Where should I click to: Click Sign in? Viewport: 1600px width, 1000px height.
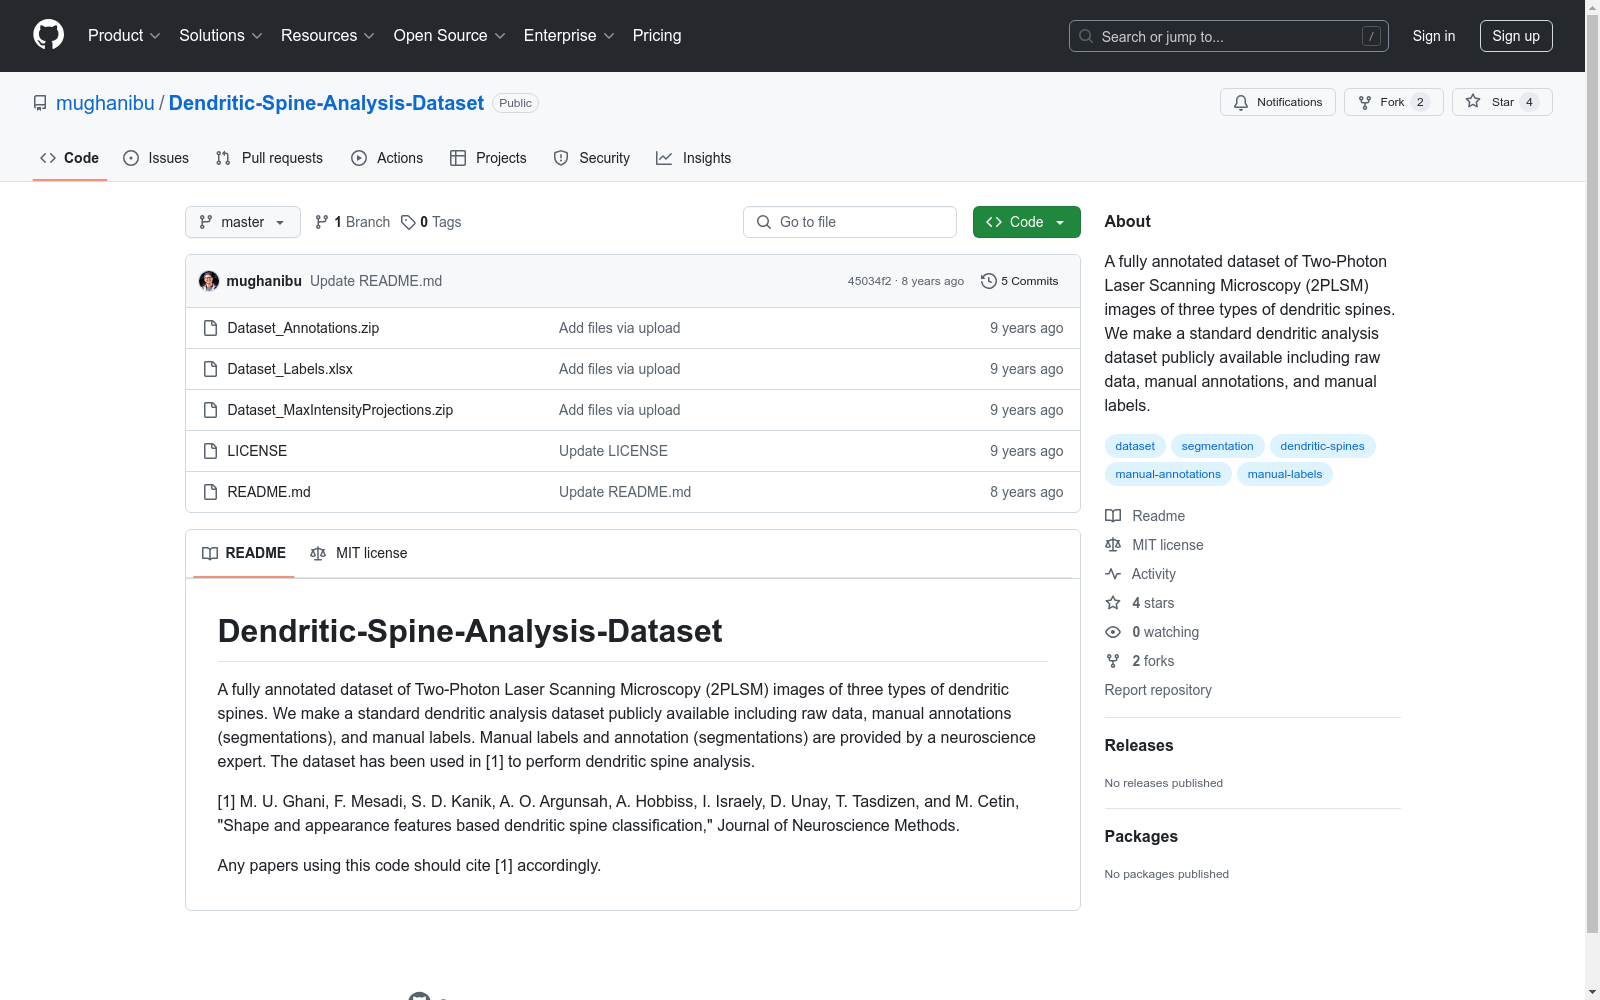coord(1434,36)
